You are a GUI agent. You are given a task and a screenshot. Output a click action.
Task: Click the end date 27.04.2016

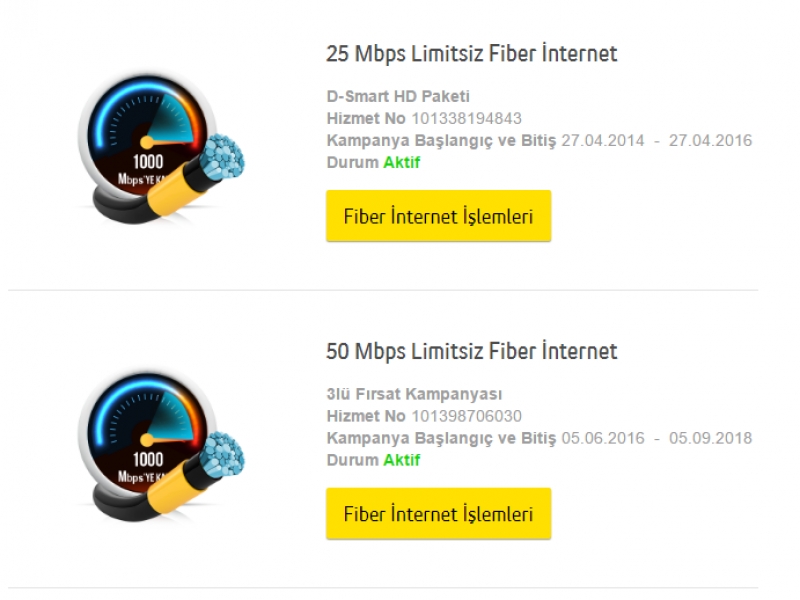tap(711, 140)
